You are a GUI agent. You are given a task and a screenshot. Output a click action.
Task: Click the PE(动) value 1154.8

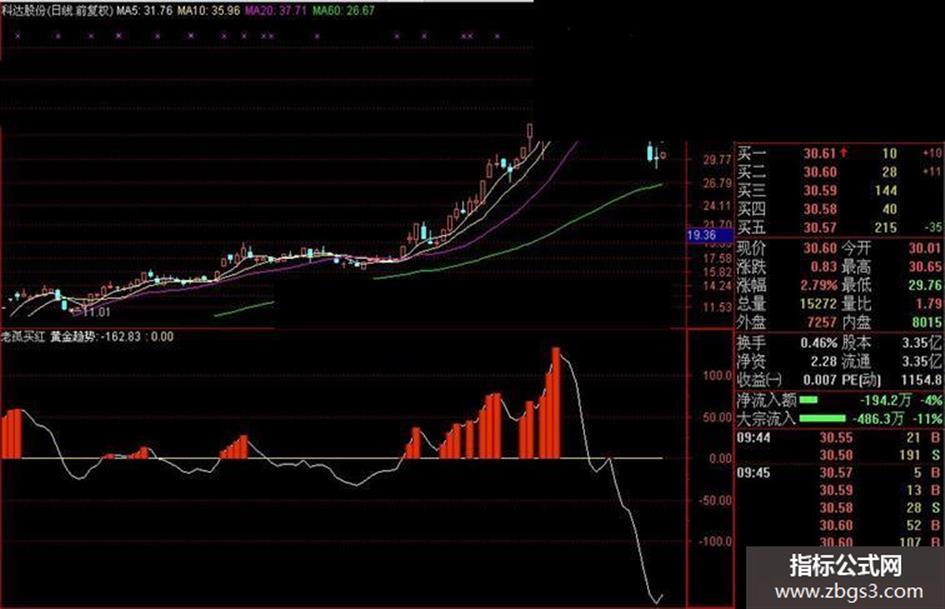(x=921, y=380)
